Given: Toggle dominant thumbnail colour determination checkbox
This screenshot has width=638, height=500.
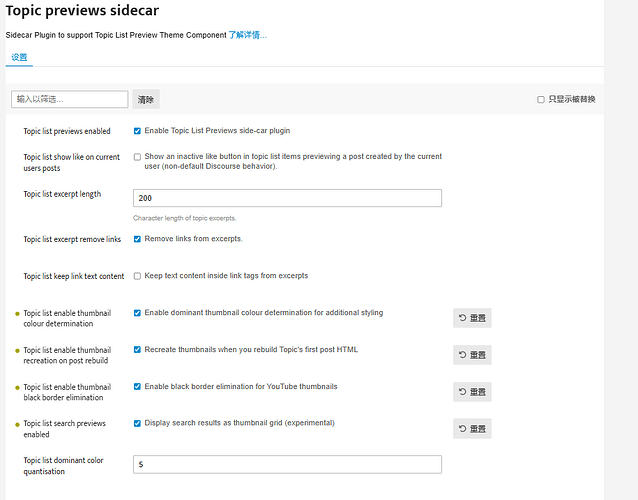Looking at the screenshot, I should 138,313.
